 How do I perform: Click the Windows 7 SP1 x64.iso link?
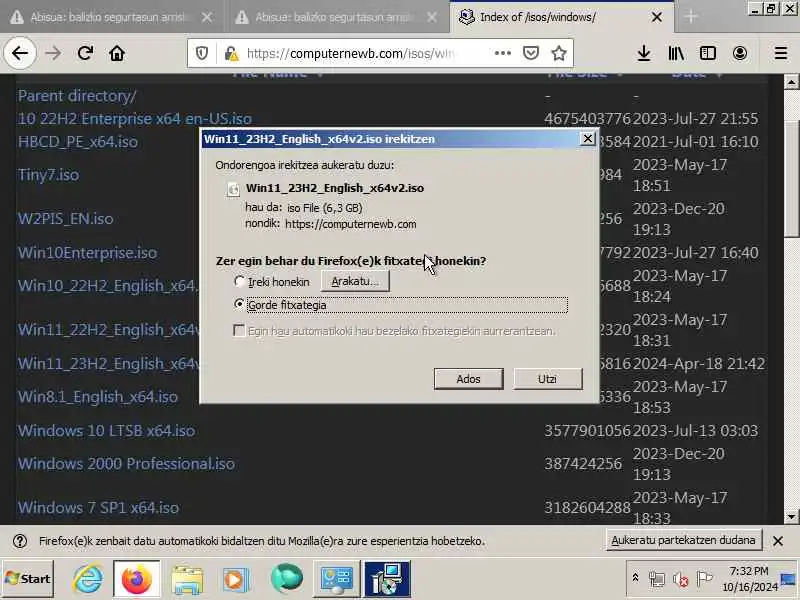tap(98, 508)
